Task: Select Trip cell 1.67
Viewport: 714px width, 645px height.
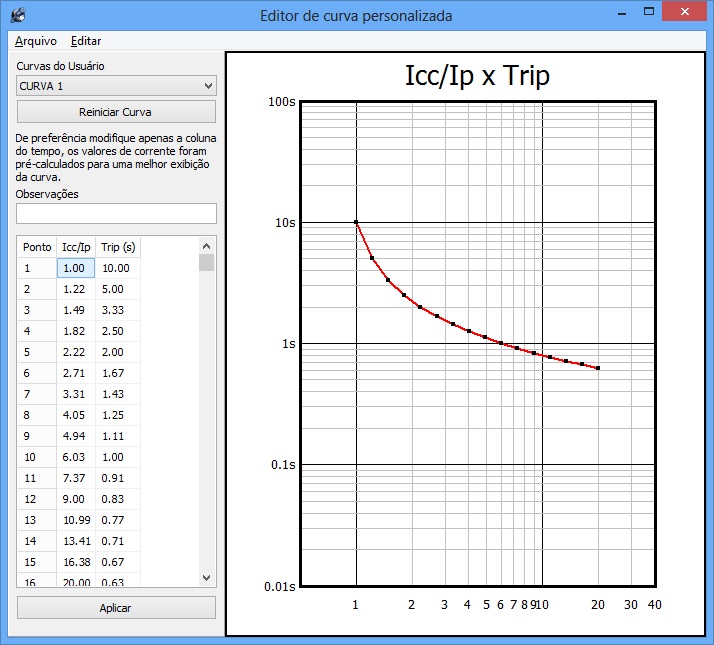Action: (x=118, y=373)
